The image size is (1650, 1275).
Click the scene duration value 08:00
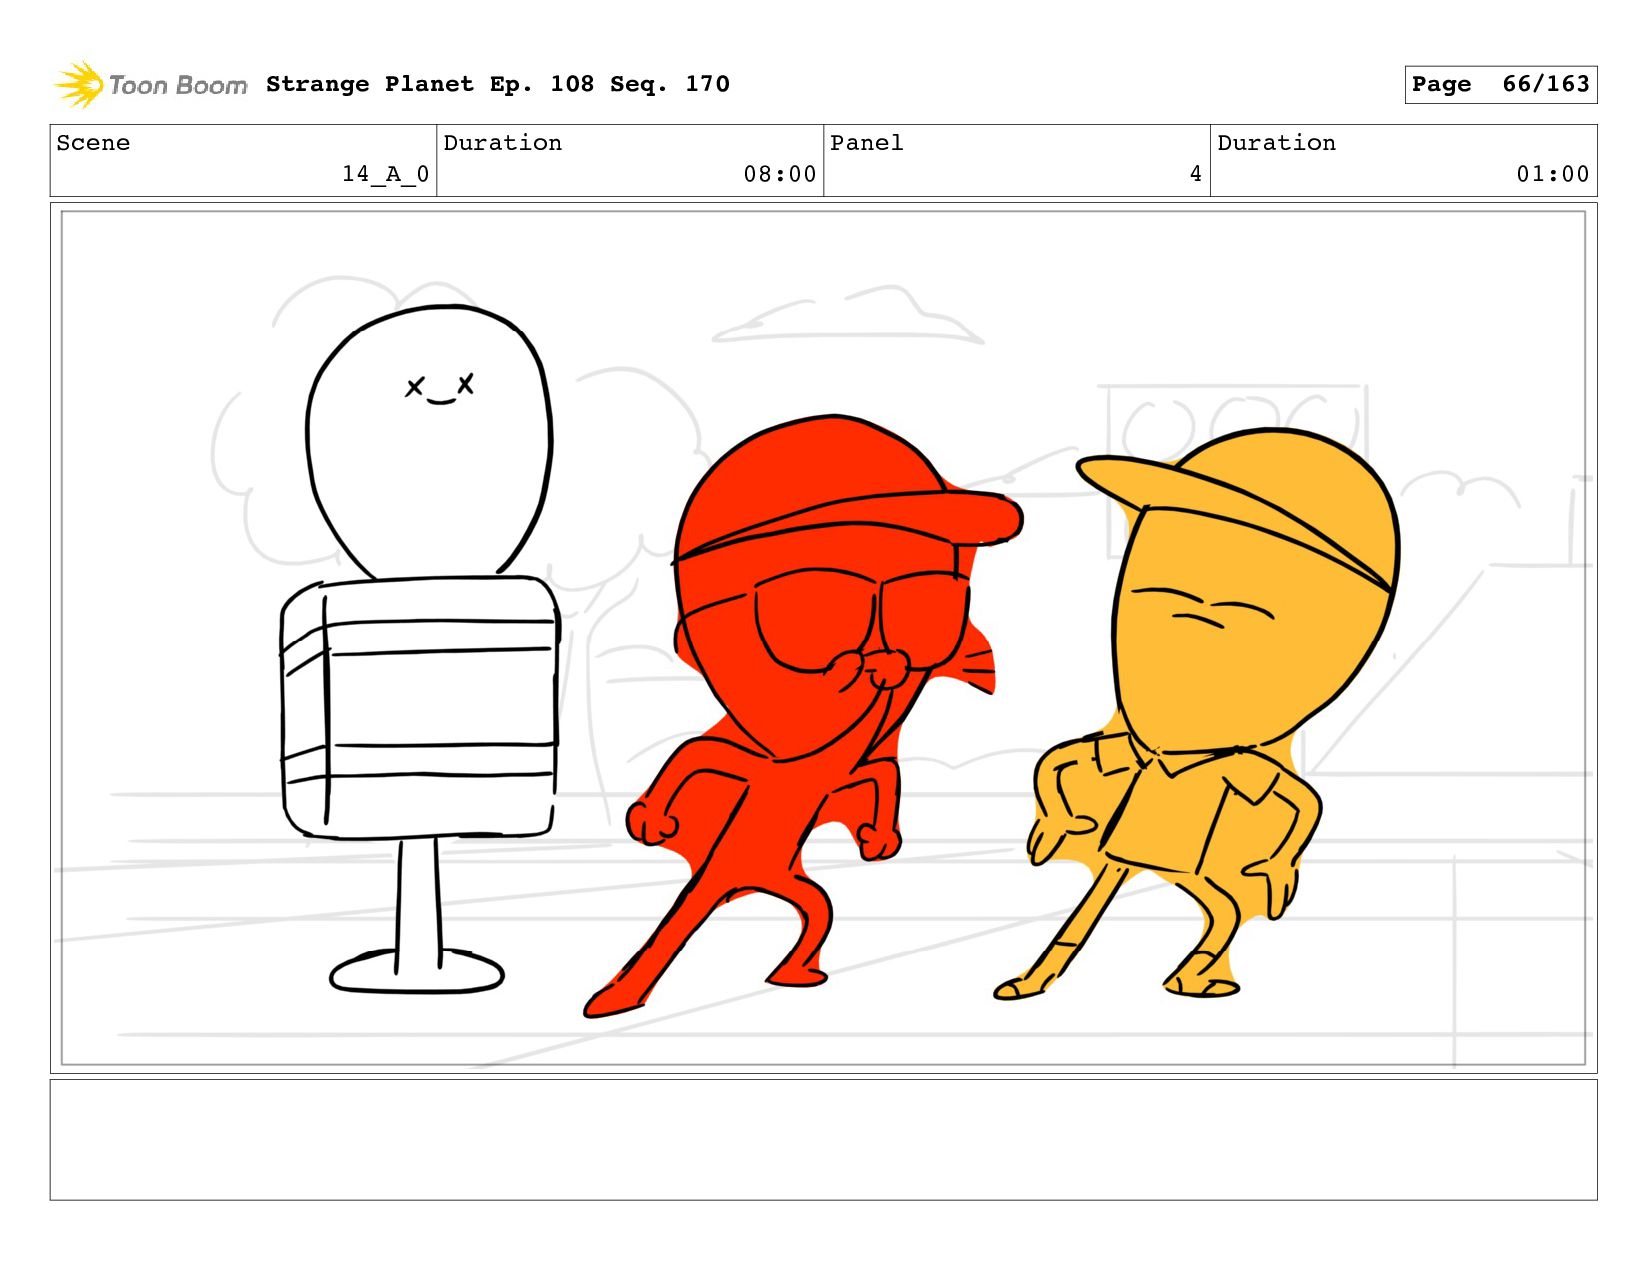coord(779,174)
